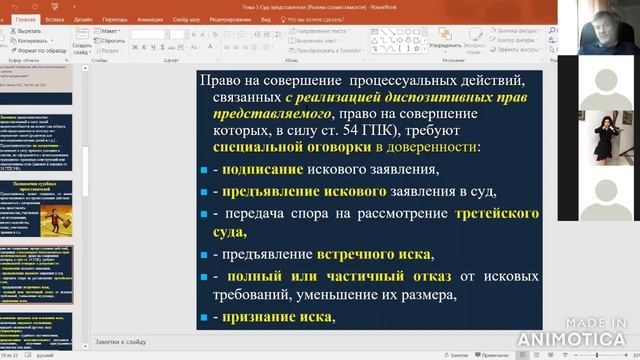
Task: Align text left
Action: pyautogui.click(x=227, y=48)
